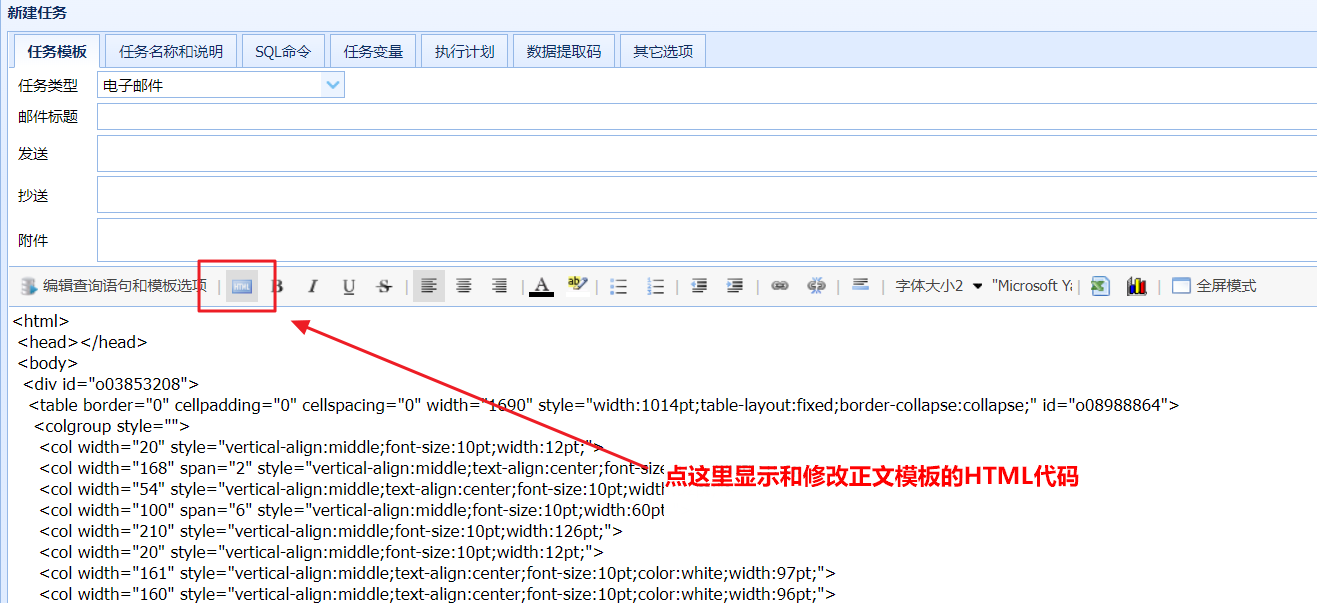Image resolution: width=1317 pixels, height=603 pixels.
Task: Click the col width="210" code line
Action: coord(331,531)
